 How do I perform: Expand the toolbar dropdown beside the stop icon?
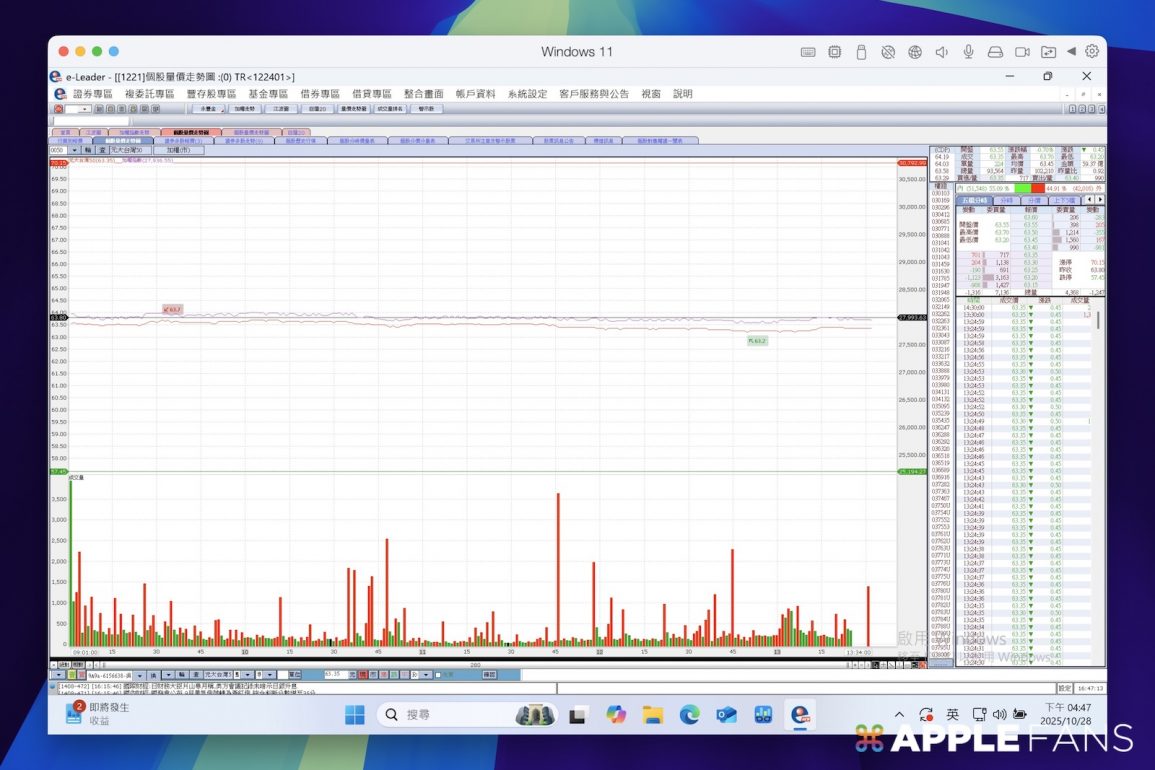(x=79, y=109)
